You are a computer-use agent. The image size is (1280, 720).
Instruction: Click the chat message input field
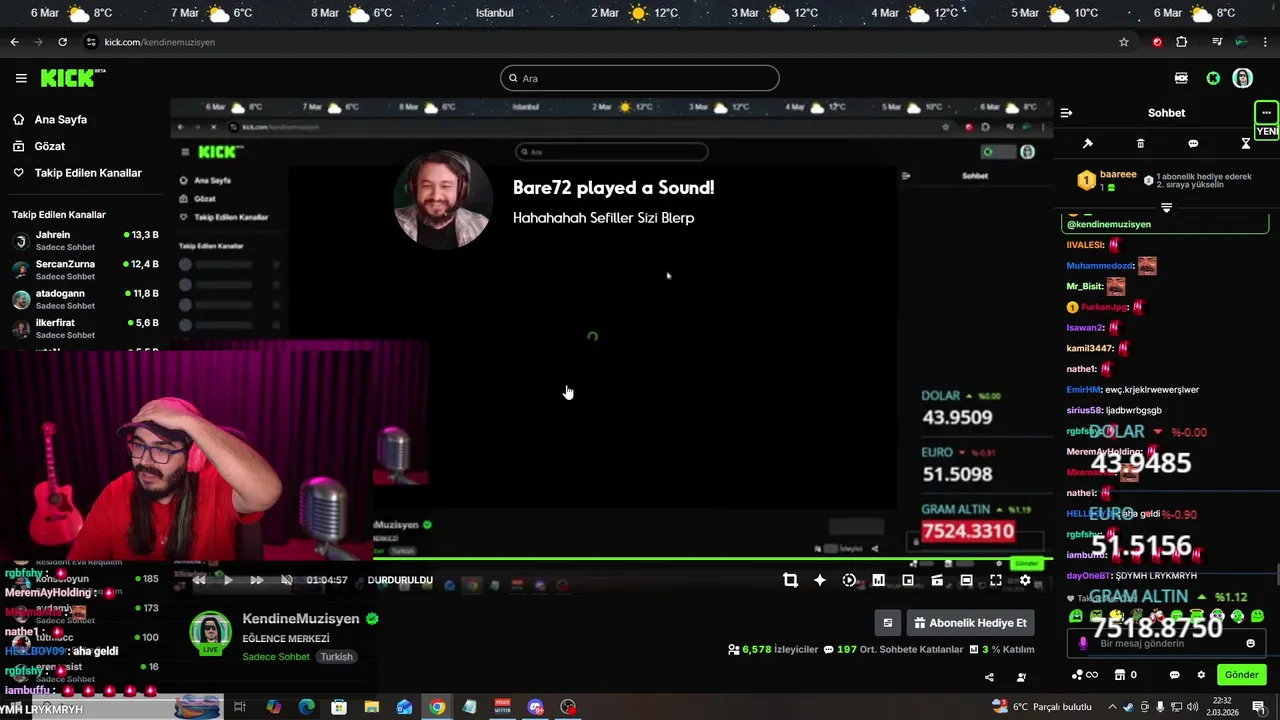pos(1165,643)
